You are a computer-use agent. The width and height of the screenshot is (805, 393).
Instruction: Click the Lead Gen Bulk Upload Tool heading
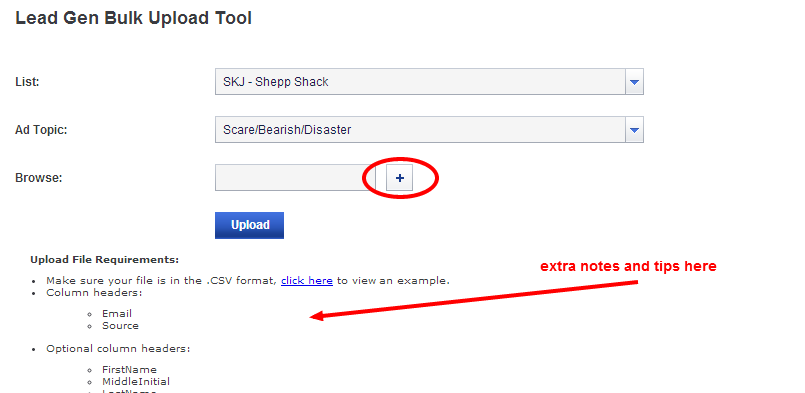point(133,18)
